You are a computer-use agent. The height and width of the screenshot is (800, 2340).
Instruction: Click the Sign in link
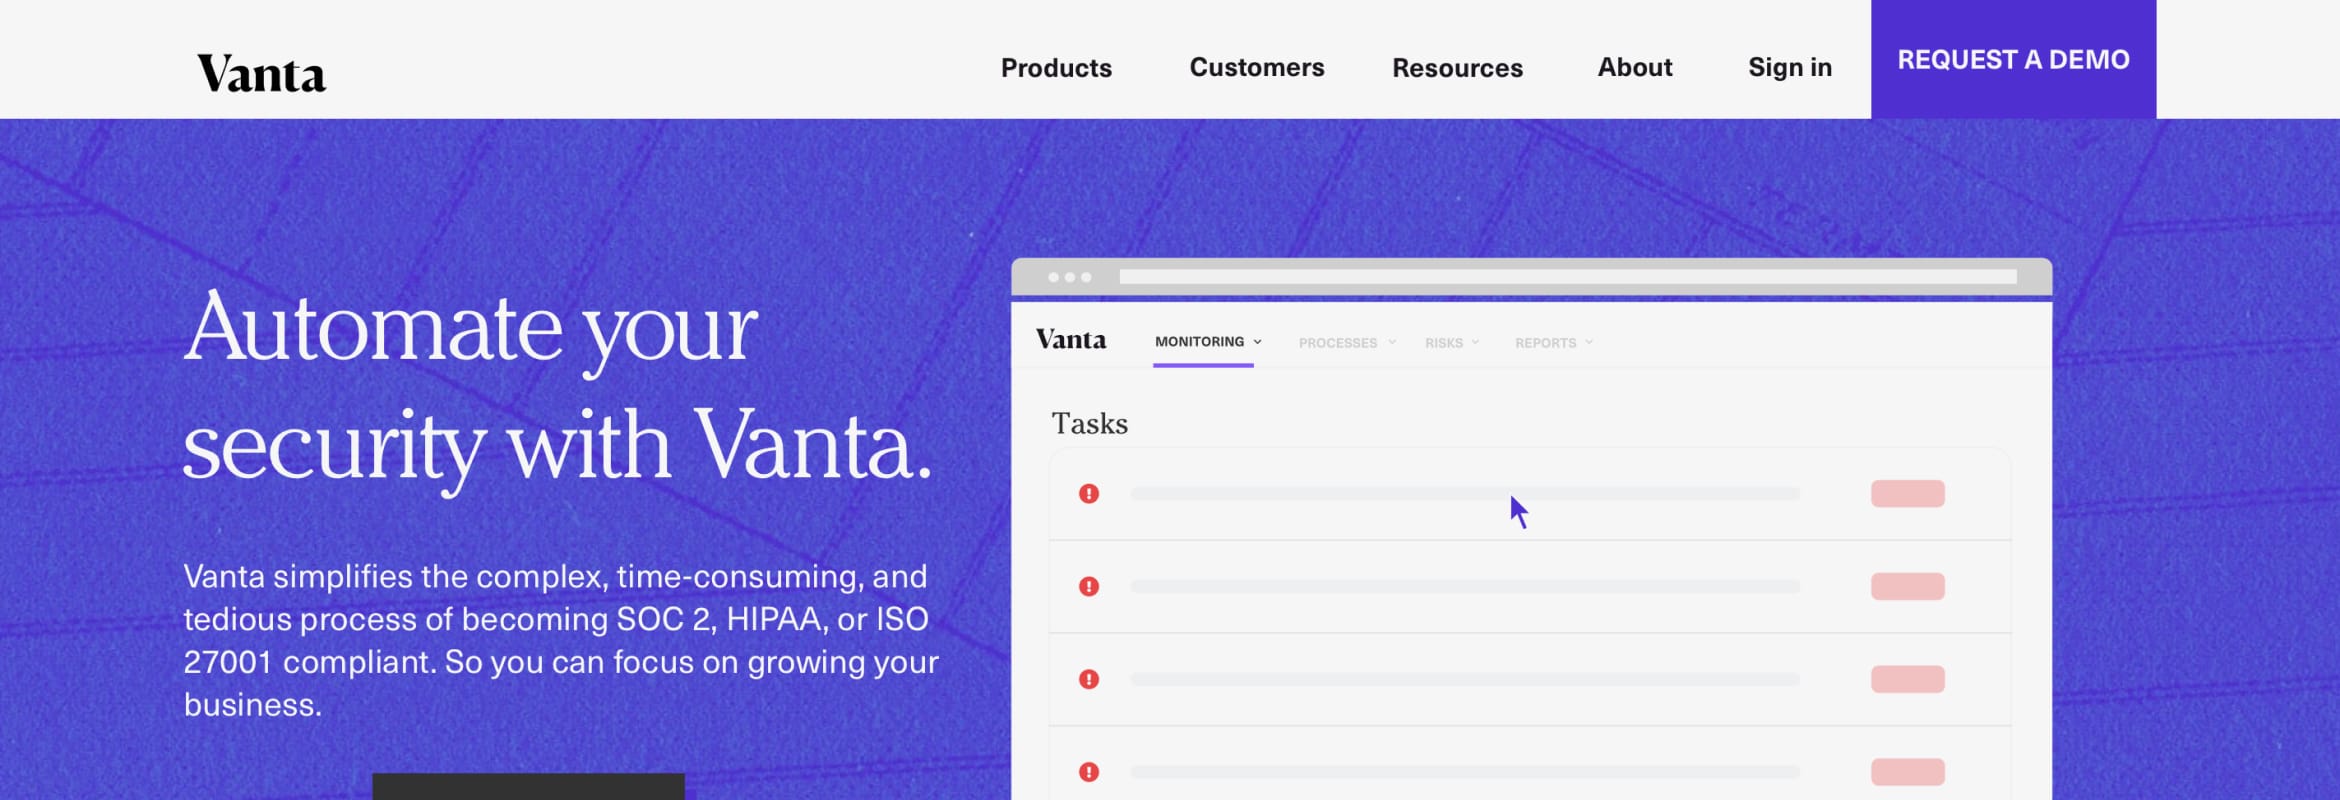coord(1790,67)
